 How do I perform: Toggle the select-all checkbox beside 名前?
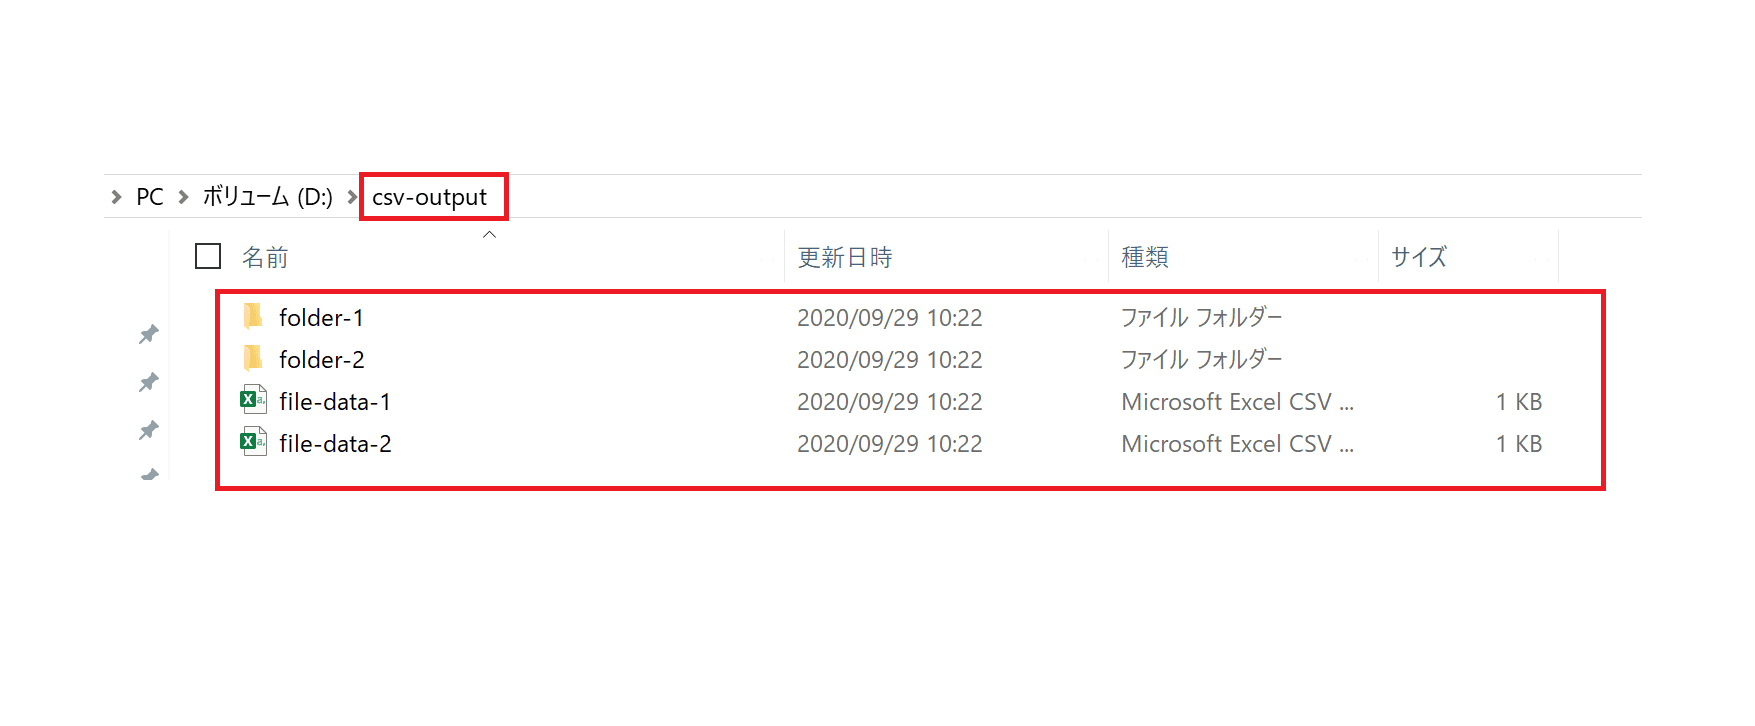[208, 256]
